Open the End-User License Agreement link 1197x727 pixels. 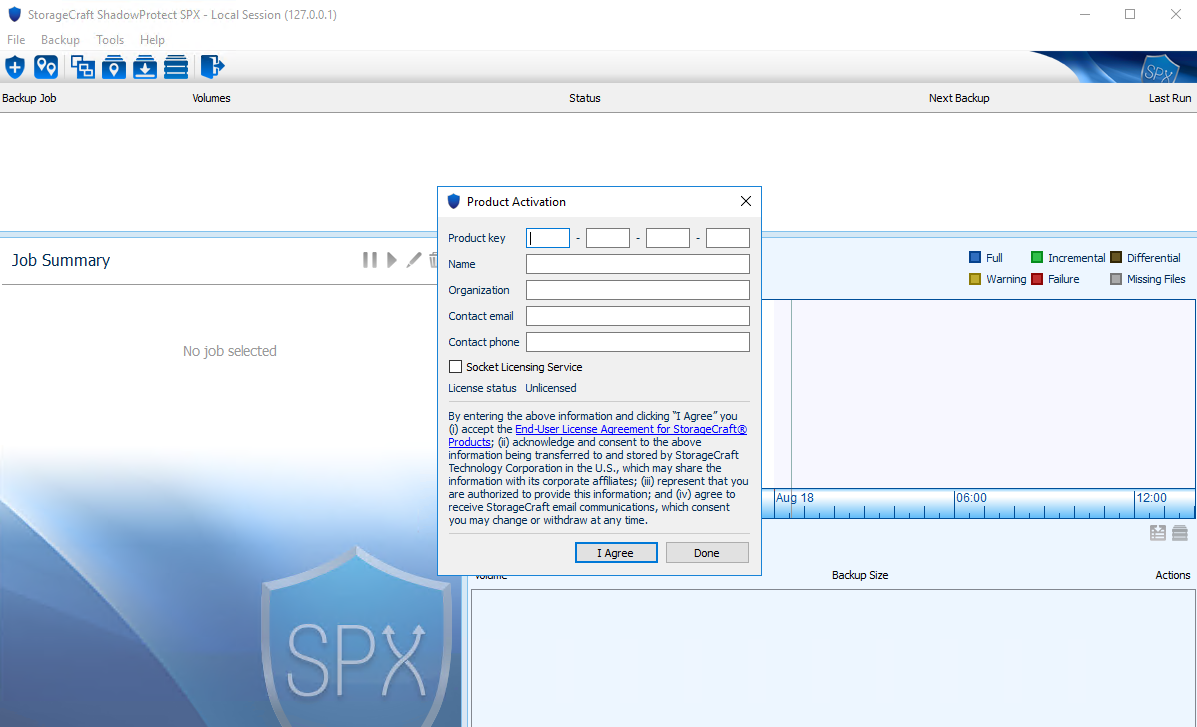[x=630, y=429]
